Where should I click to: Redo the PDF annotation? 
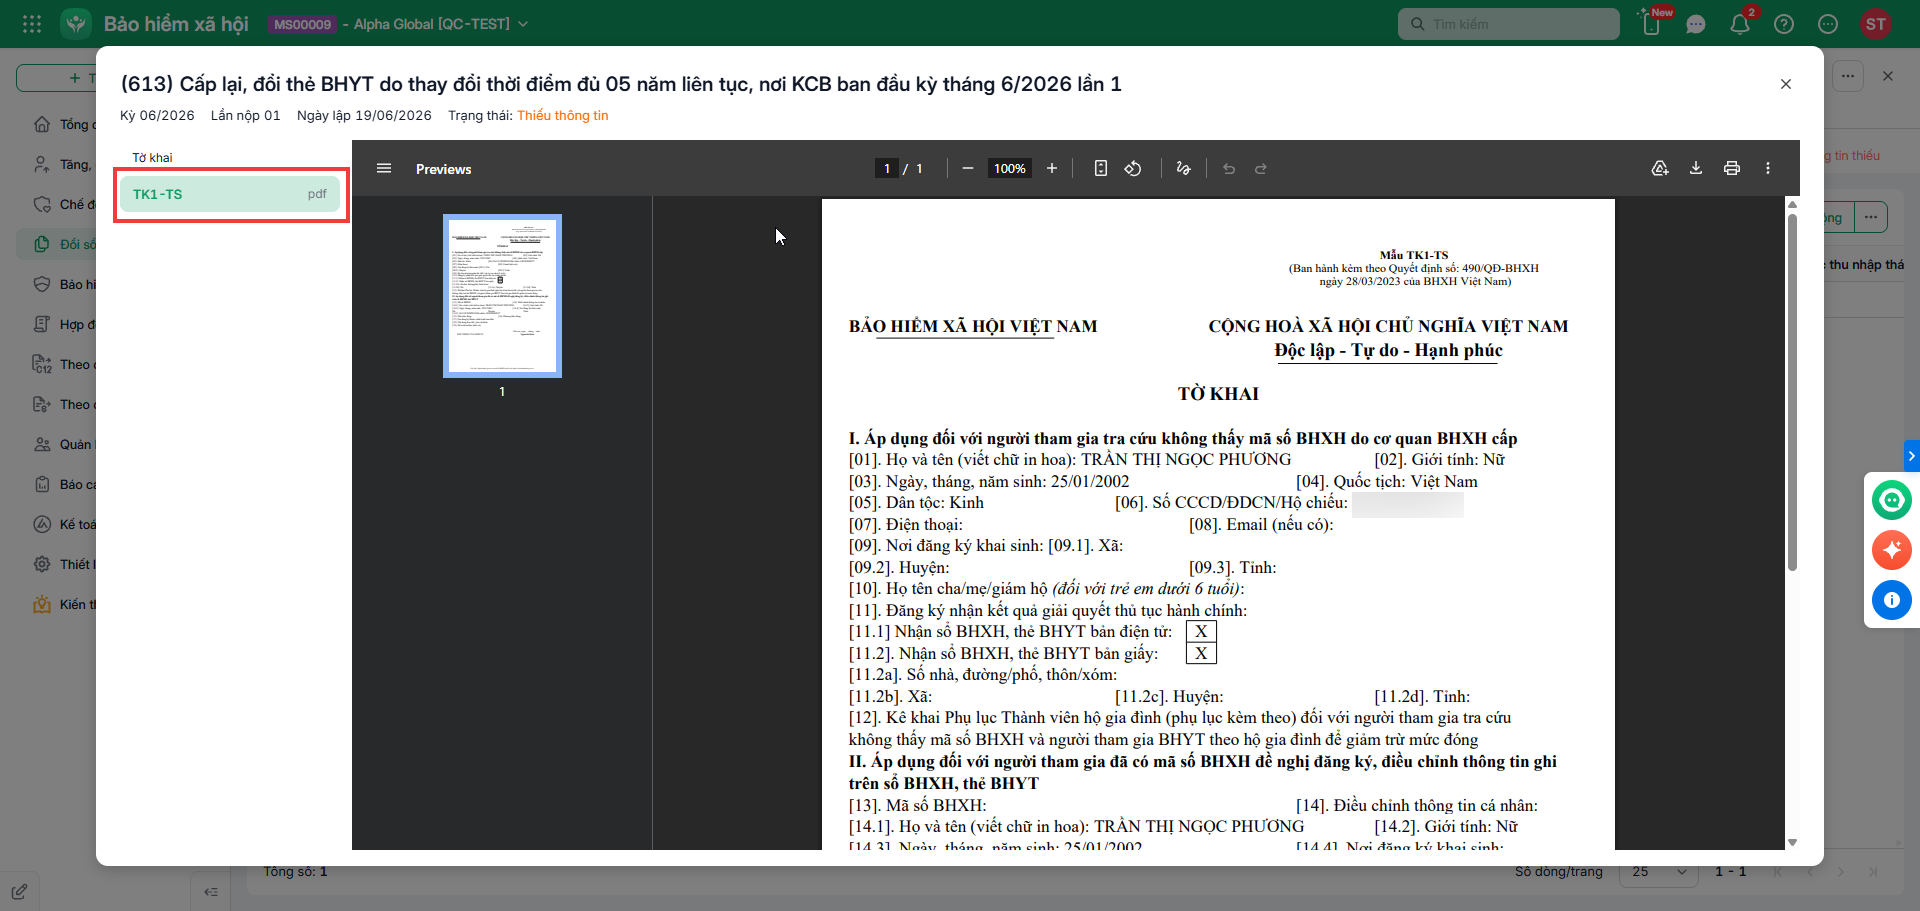(x=1261, y=169)
